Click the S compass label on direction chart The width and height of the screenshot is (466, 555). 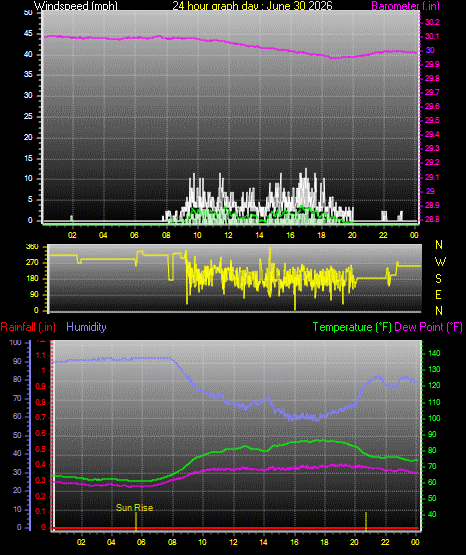(x=438, y=279)
